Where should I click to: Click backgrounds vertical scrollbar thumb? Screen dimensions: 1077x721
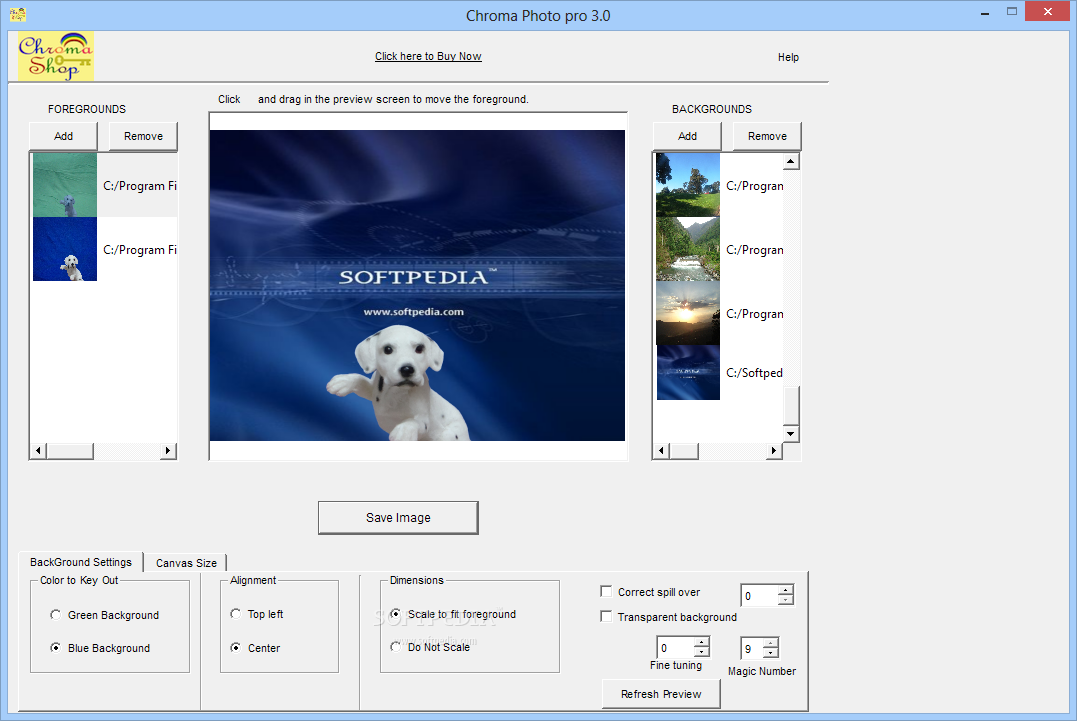coord(791,406)
